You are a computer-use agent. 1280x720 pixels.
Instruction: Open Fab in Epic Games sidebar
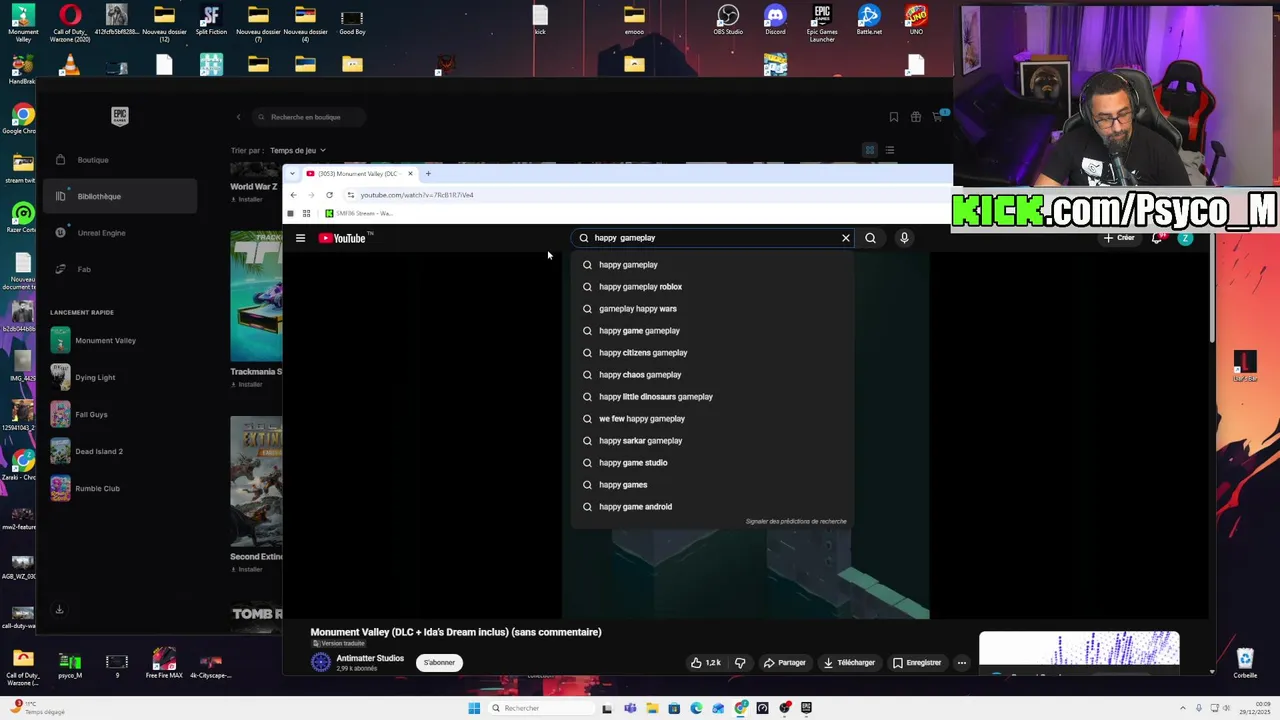click(120, 269)
